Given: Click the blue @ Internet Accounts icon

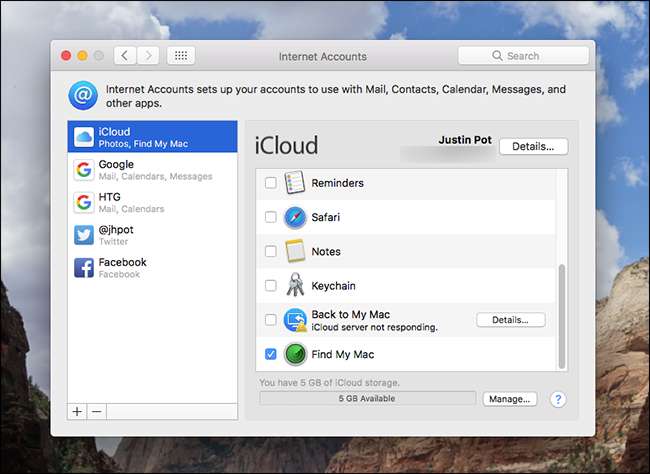Looking at the screenshot, I should pos(83,95).
